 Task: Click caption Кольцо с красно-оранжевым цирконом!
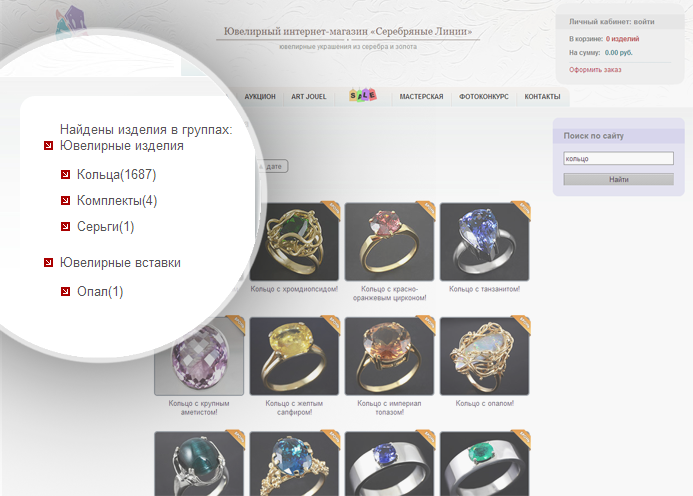pos(389,294)
